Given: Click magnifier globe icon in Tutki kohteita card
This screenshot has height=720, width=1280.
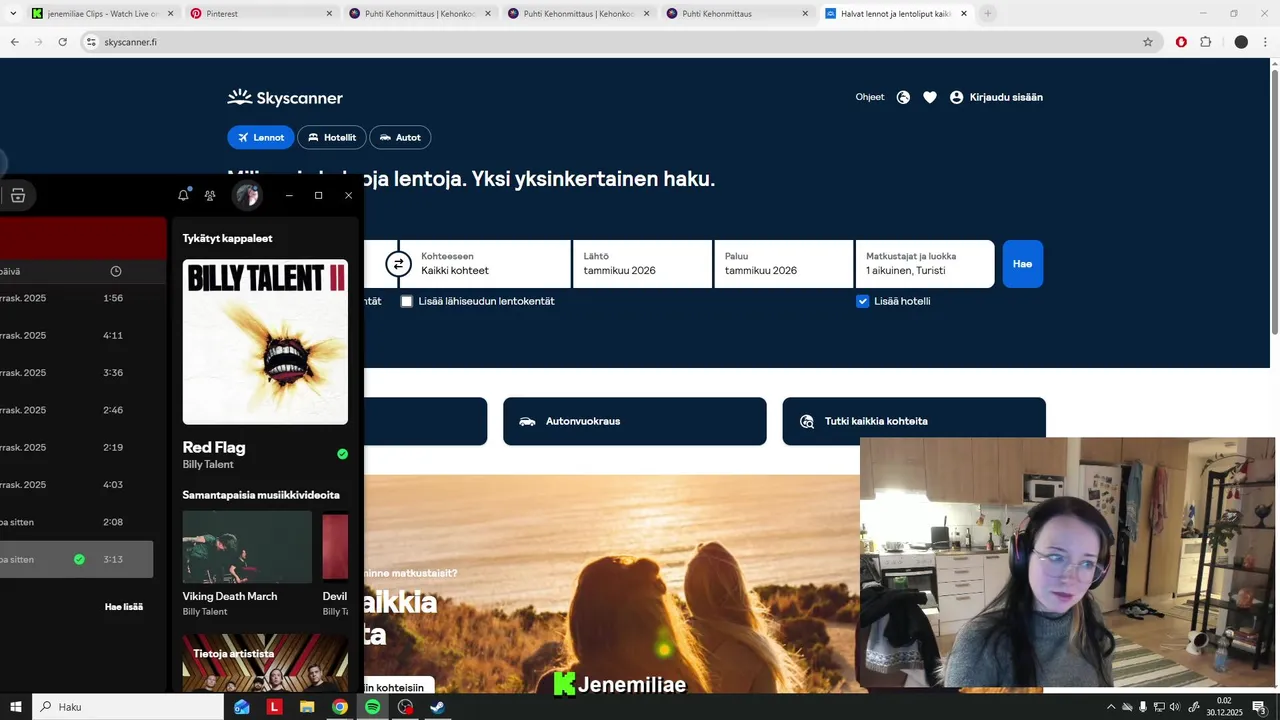Looking at the screenshot, I should coord(807,421).
